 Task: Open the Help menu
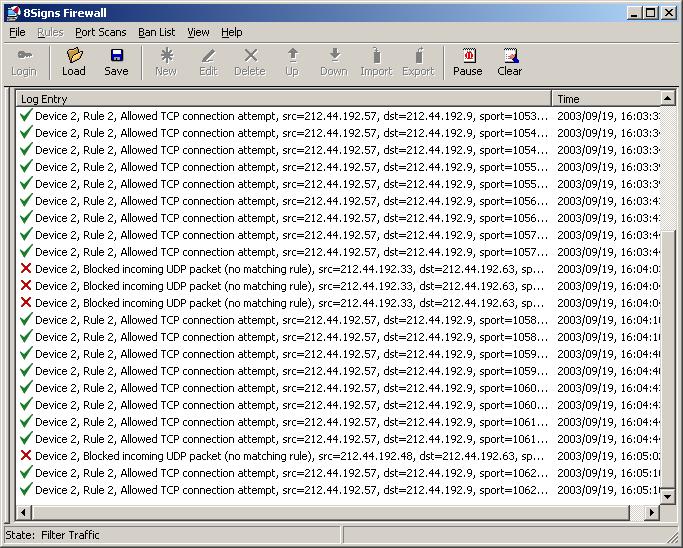pyautogui.click(x=231, y=32)
